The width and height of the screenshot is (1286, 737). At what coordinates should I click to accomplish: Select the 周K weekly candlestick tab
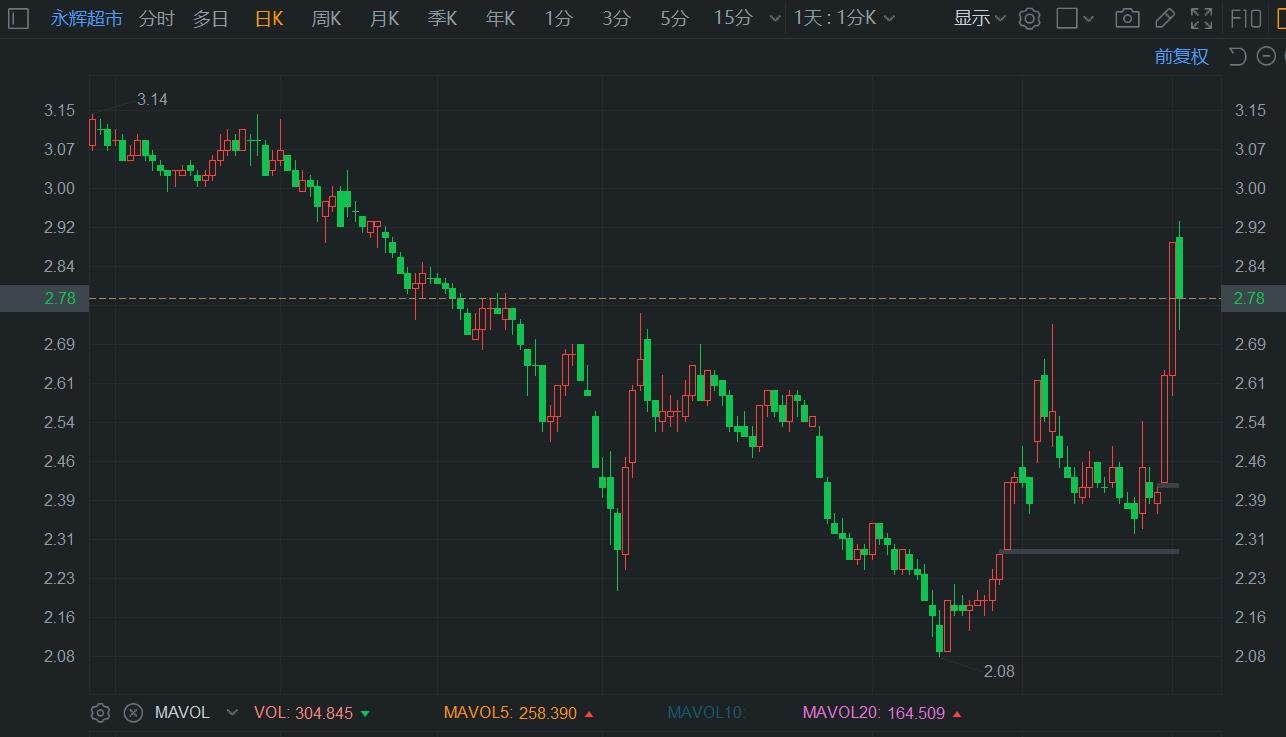click(326, 18)
